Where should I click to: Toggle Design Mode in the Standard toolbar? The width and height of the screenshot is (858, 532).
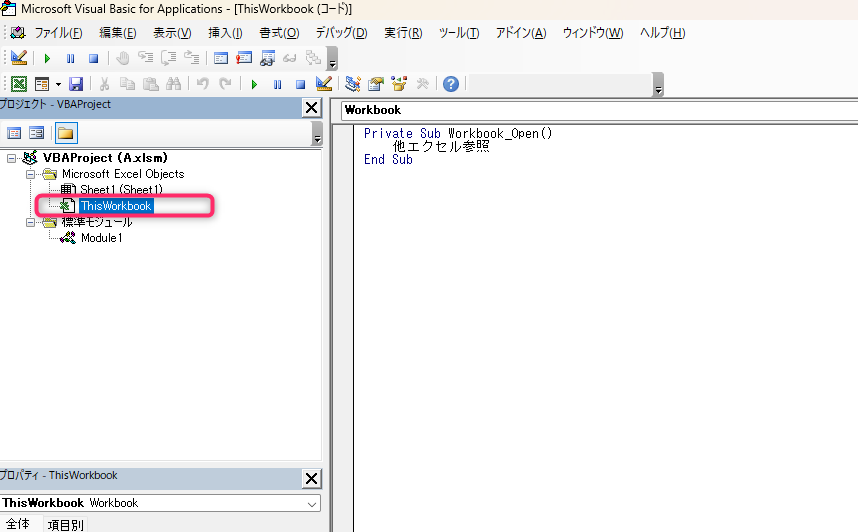pos(323,84)
